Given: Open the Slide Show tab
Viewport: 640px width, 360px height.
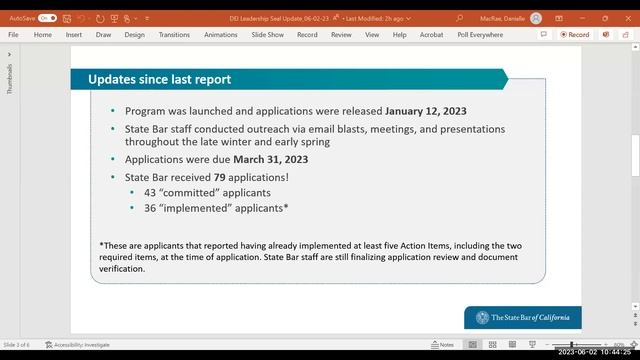Looking at the screenshot, I should [268, 35].
